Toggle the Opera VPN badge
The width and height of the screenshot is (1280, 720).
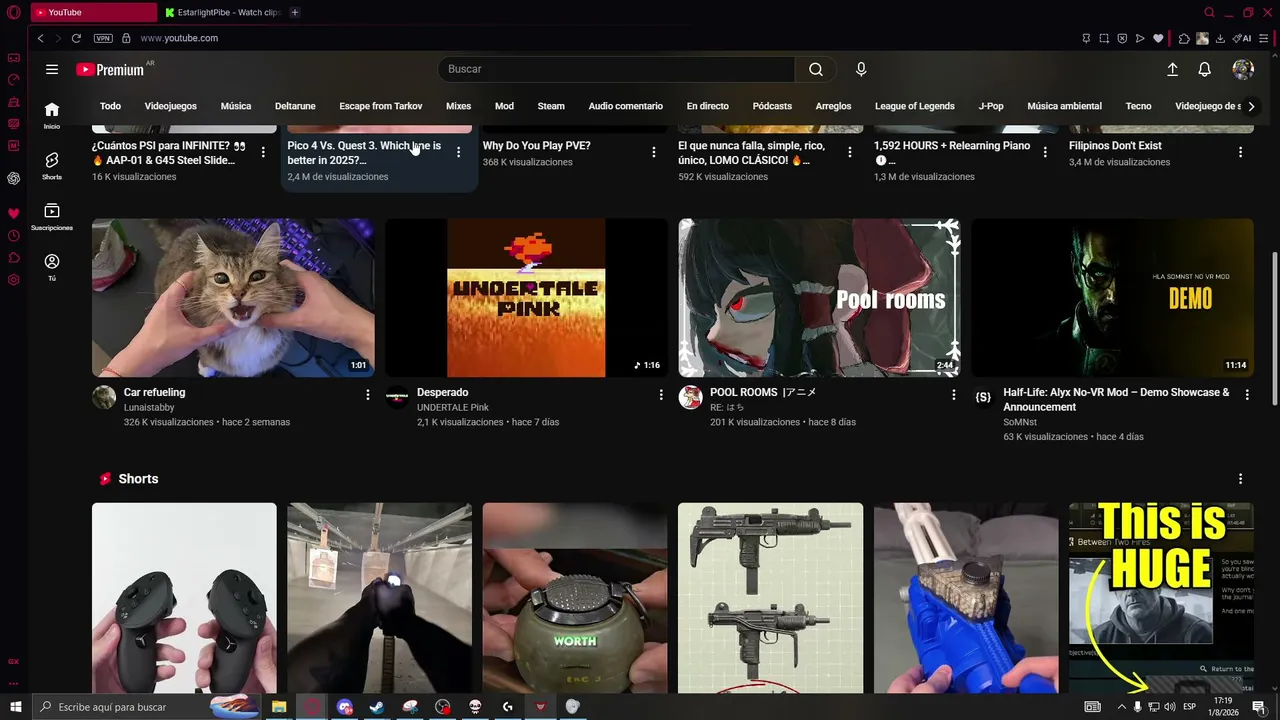pos(103,38)
